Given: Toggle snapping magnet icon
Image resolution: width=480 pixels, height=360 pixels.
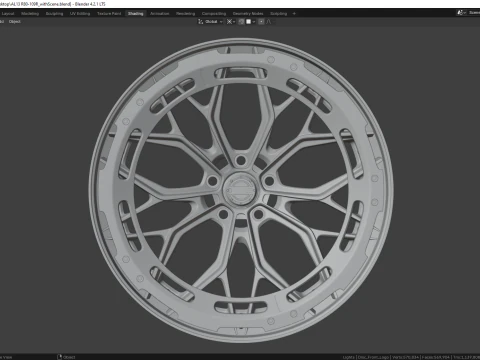Looking at the screenshot, I should point(241,22).
